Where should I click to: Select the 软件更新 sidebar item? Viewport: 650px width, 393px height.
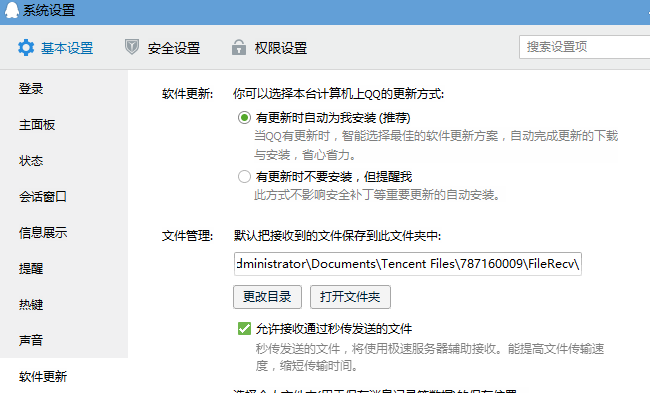(43, 376)
